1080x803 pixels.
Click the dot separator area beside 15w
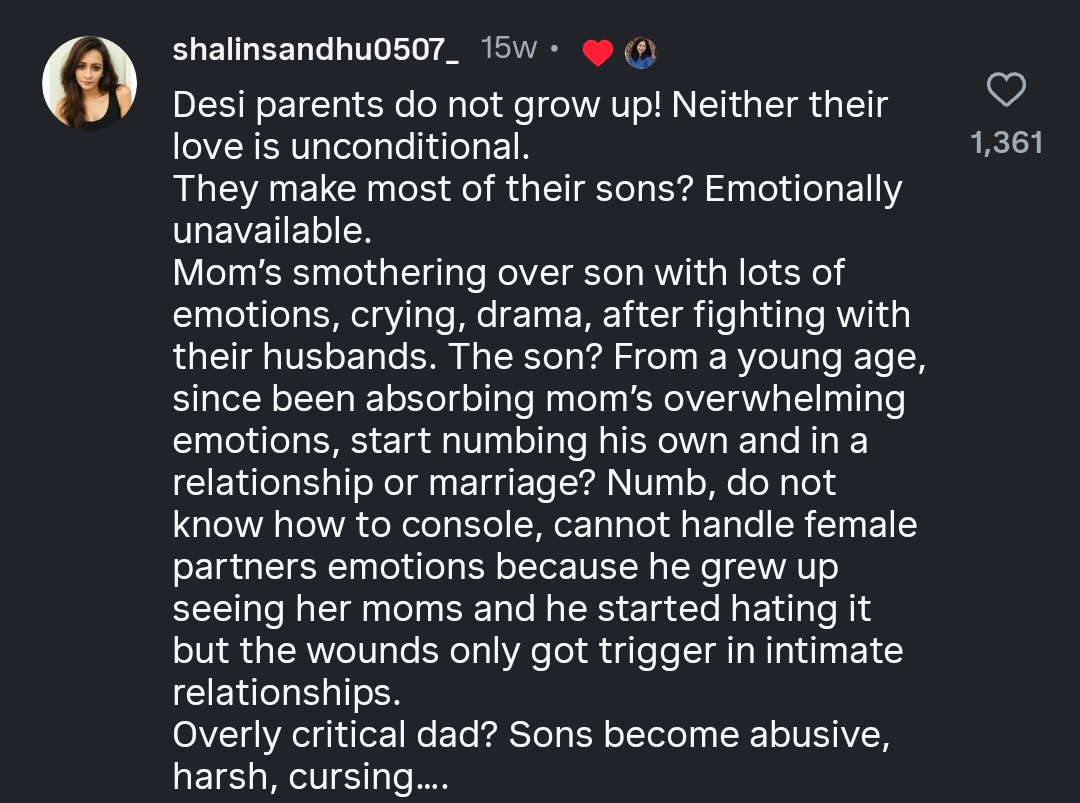pos(556,50)
